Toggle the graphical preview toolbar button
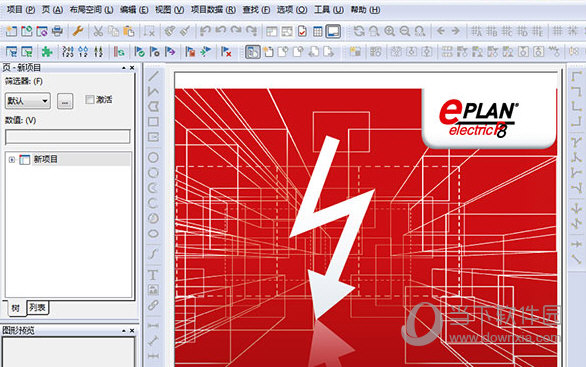The height and width of the screenshot is (367, 586). tap(333, 31)
